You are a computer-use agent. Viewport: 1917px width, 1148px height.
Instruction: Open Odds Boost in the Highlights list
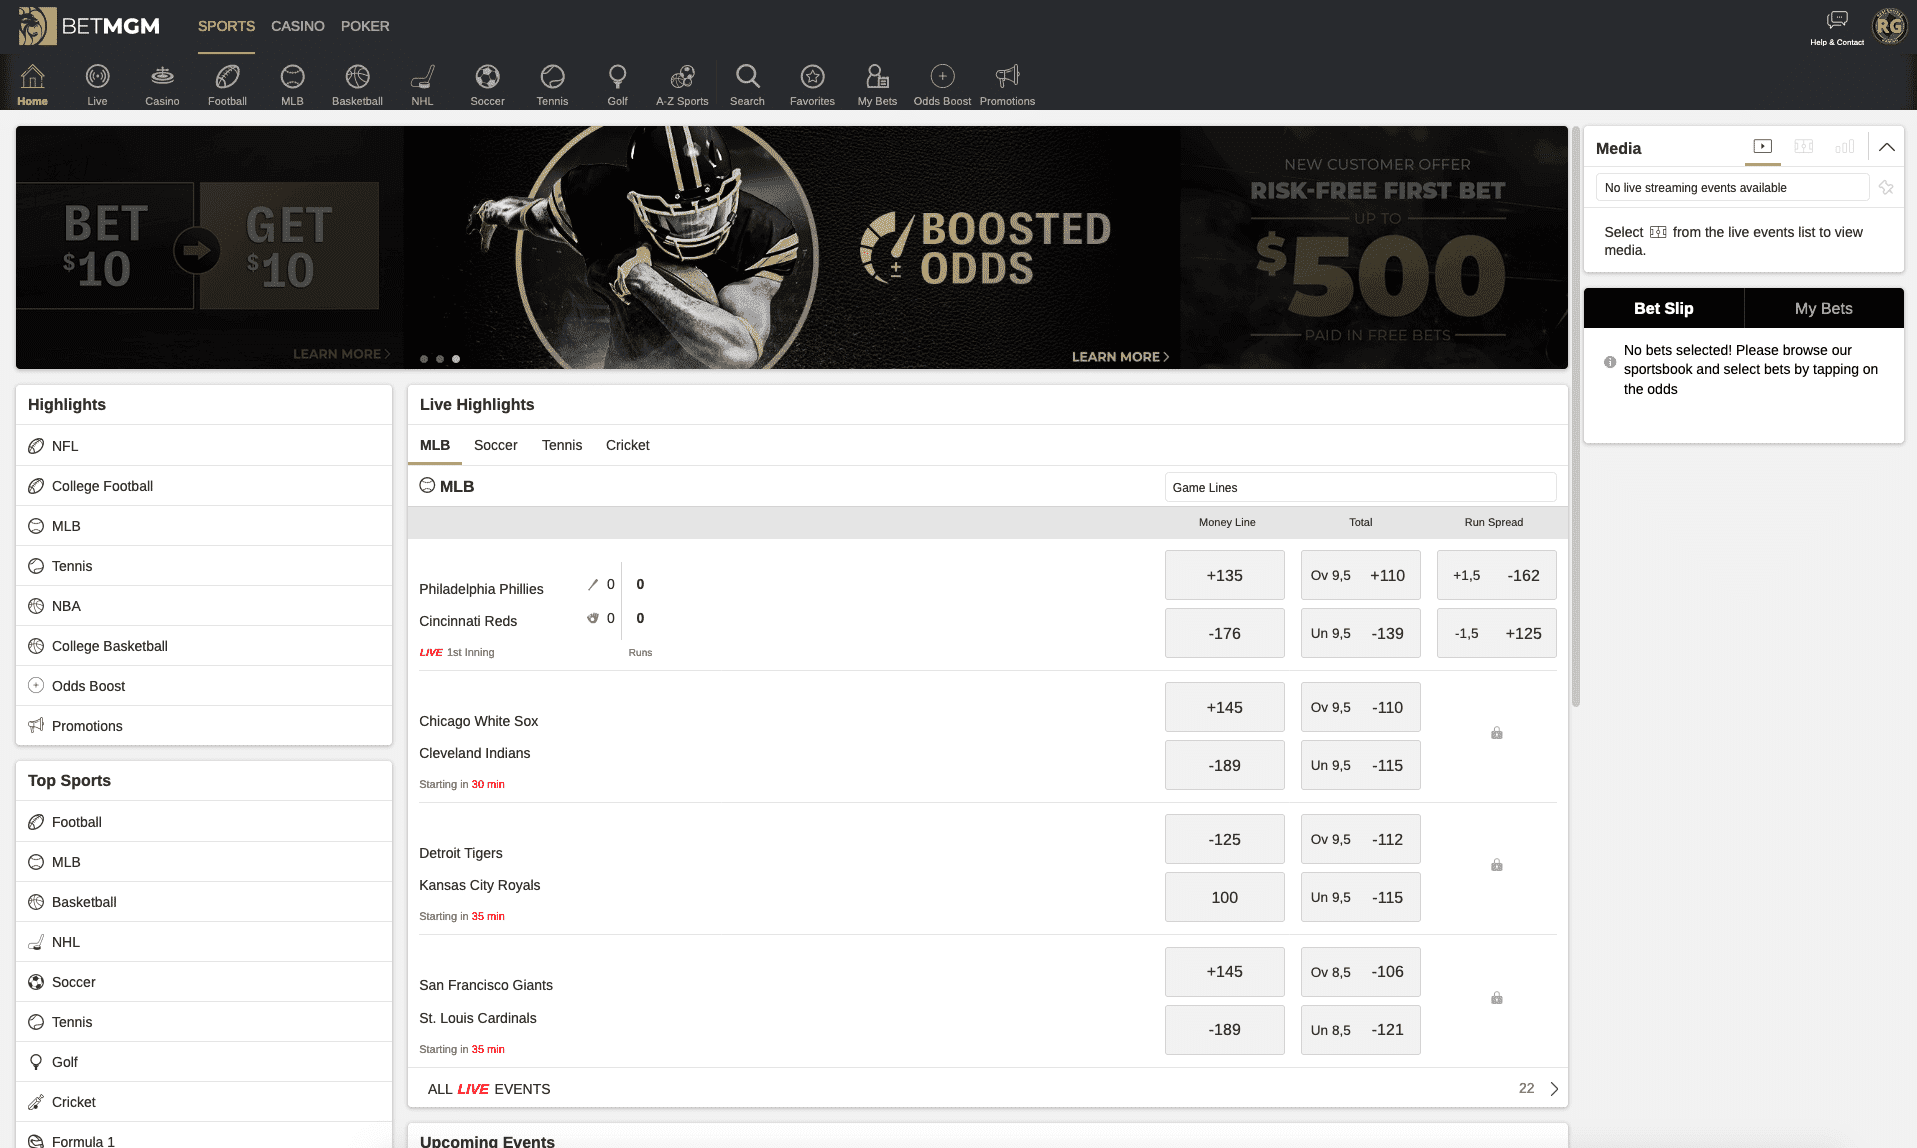[x=204, y=686]
